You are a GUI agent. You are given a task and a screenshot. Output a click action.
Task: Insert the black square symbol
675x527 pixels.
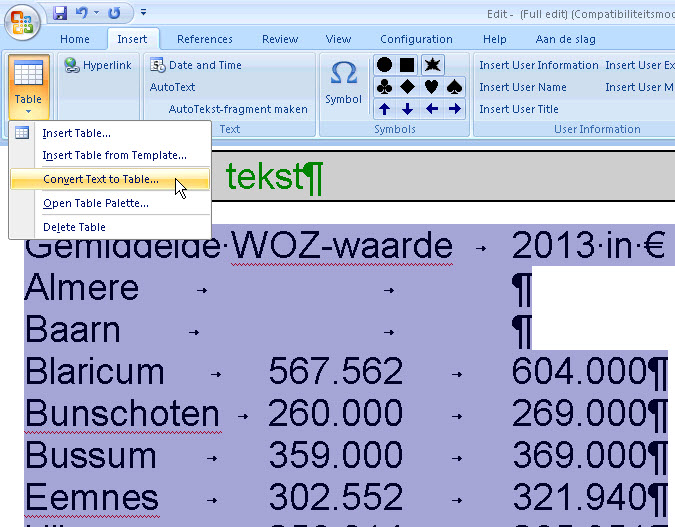[407, 65]
